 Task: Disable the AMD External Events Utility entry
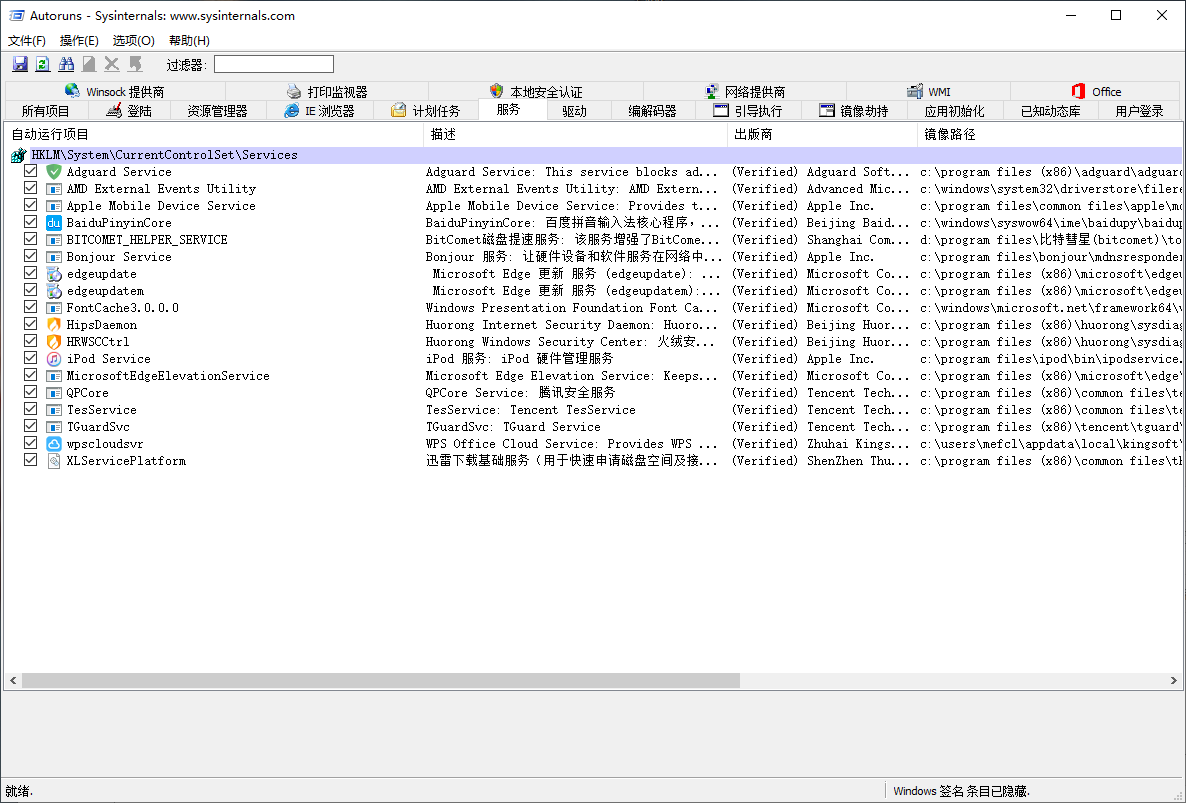click(x=30, y=188)
